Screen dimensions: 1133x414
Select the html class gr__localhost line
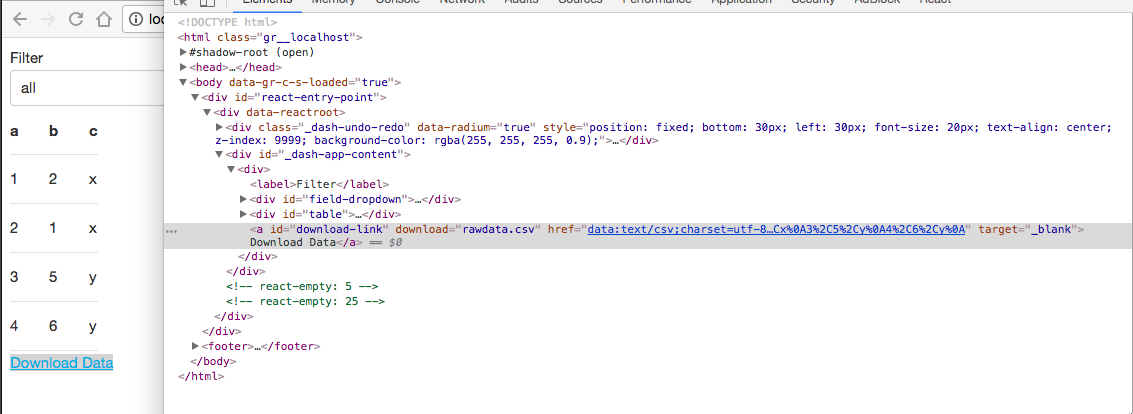click(x=270, y=38)
